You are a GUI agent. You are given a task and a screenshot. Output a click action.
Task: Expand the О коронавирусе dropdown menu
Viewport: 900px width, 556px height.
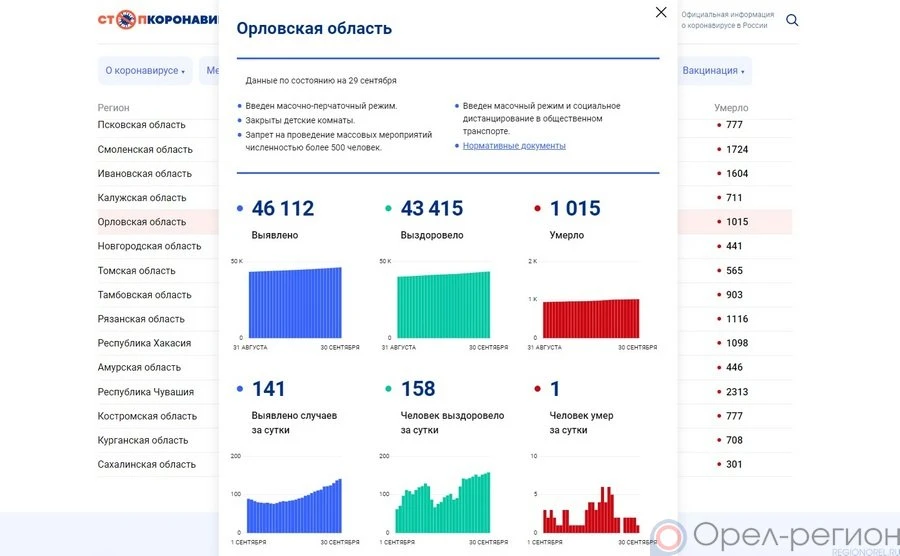pos(145,71)
